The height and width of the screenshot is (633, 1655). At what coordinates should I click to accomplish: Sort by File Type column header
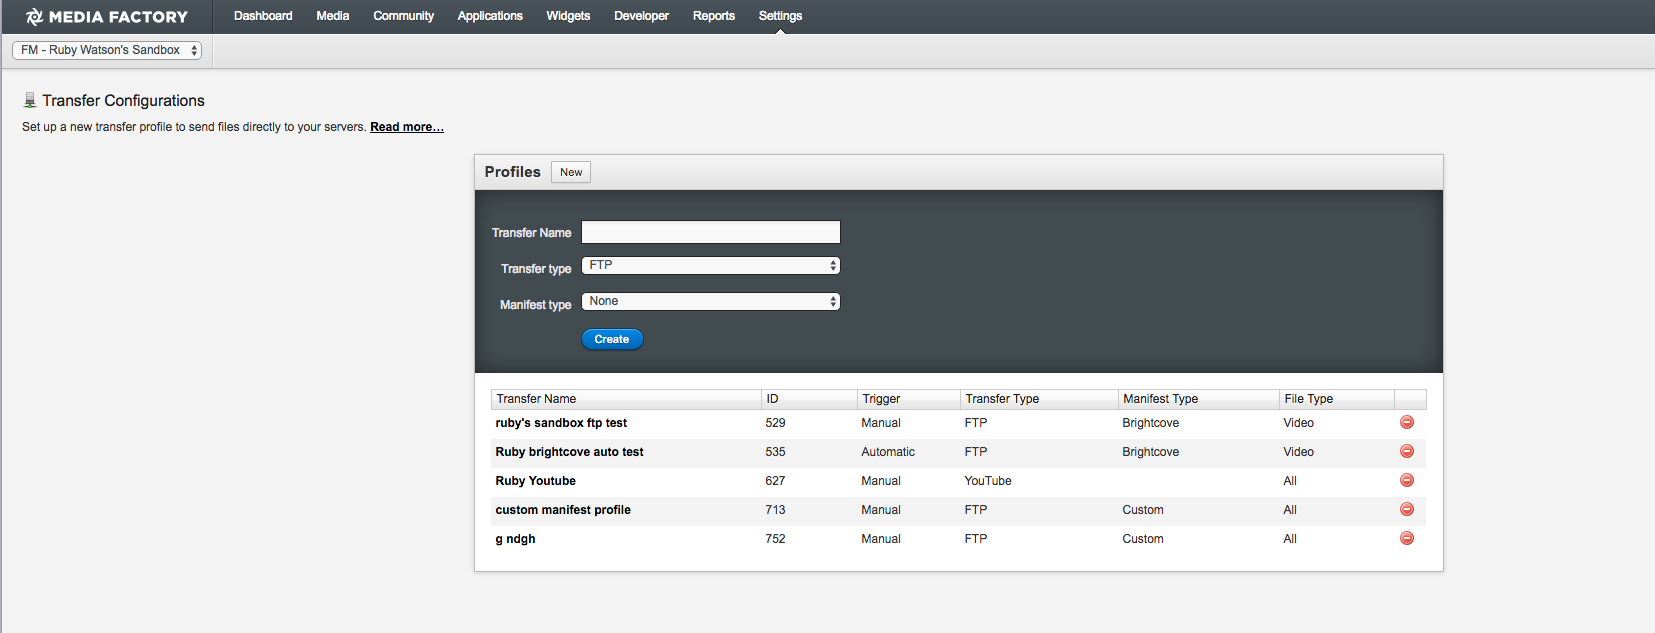pos(1337,399)
